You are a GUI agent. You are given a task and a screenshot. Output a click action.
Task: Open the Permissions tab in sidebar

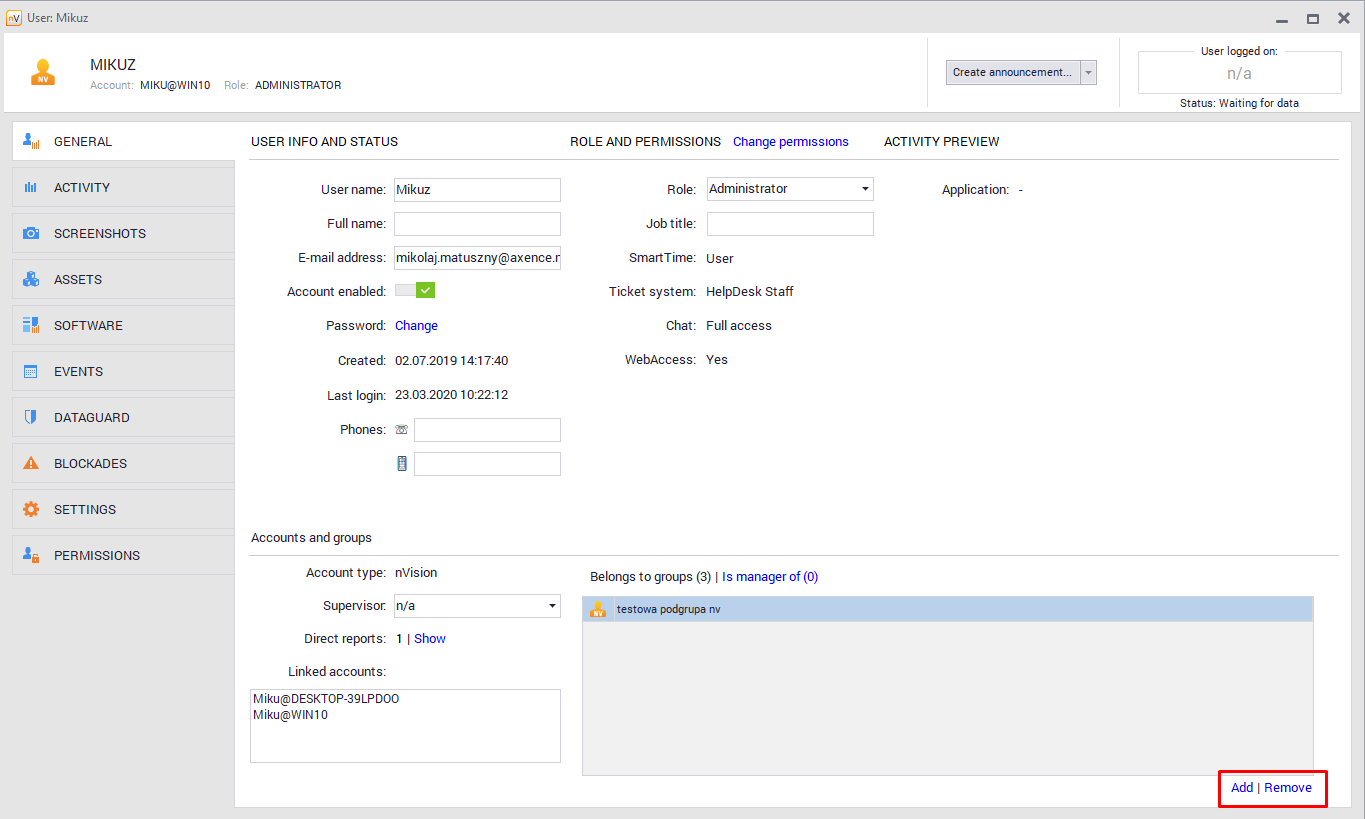(97, 556)
